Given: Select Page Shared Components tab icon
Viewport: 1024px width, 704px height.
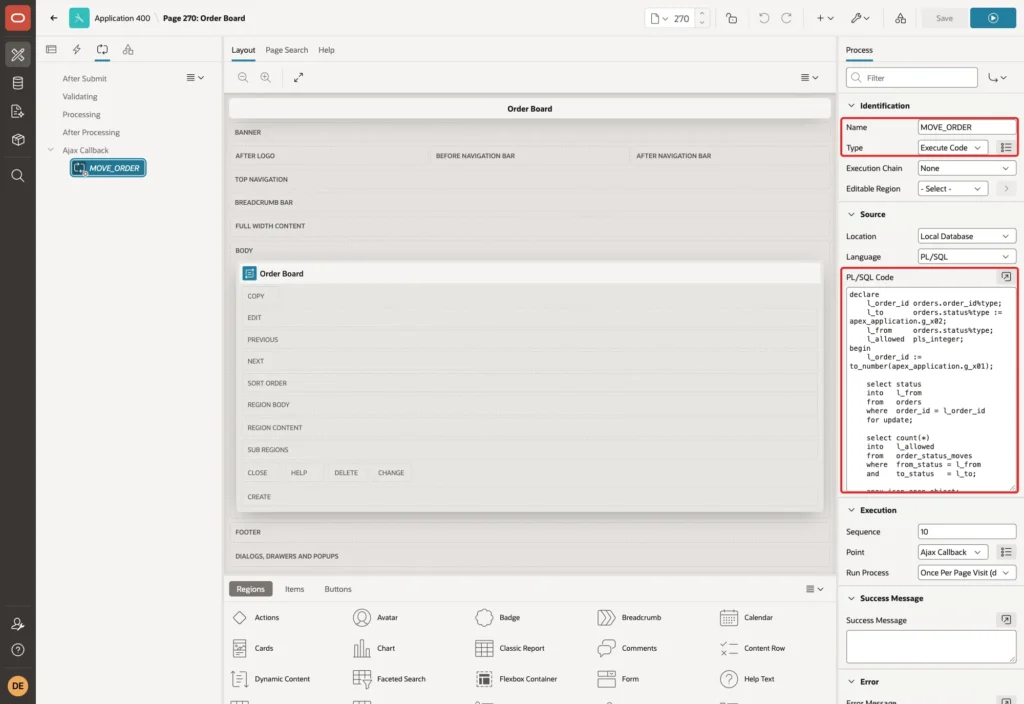Looking at the screenshot, I should click(x=128, y=50).
